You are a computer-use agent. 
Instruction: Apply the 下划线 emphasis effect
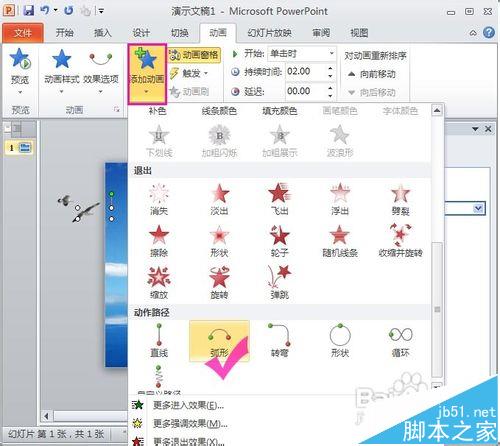159,141
